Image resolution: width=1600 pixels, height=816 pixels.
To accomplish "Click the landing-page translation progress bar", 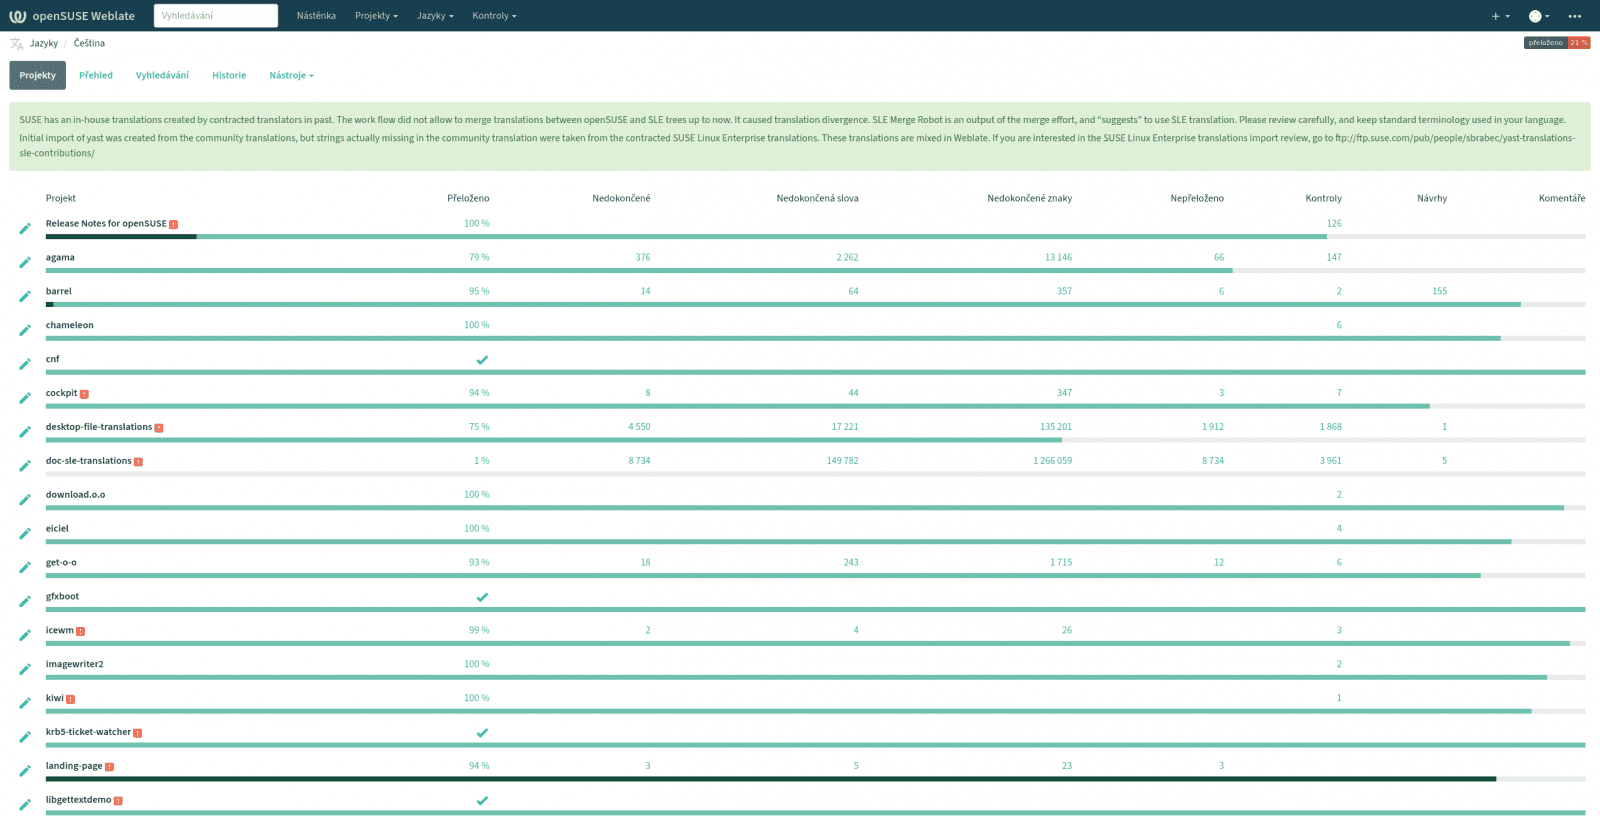I will [815, 779].
